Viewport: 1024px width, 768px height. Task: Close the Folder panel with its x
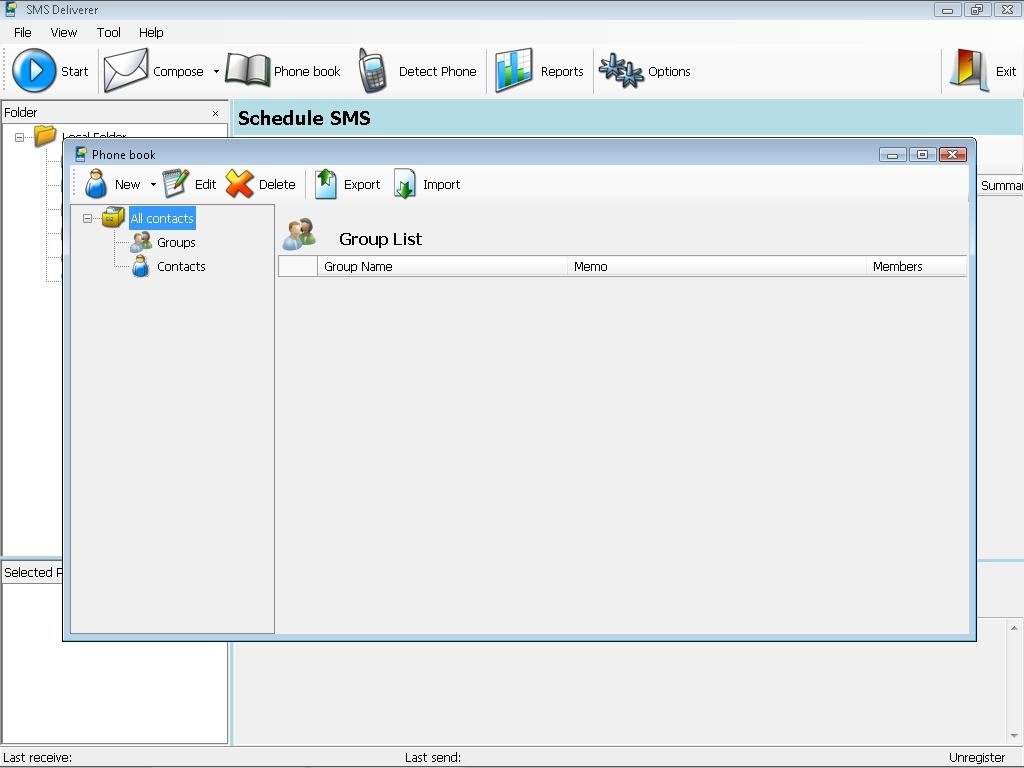click(x=216, y=113)
